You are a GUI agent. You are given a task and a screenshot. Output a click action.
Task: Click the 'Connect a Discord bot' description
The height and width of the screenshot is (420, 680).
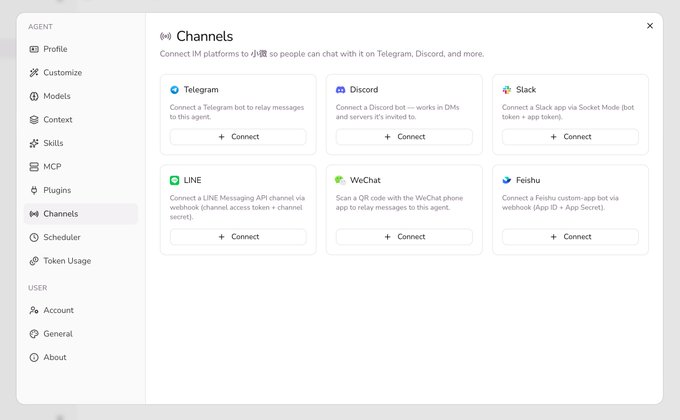point(397,112)
